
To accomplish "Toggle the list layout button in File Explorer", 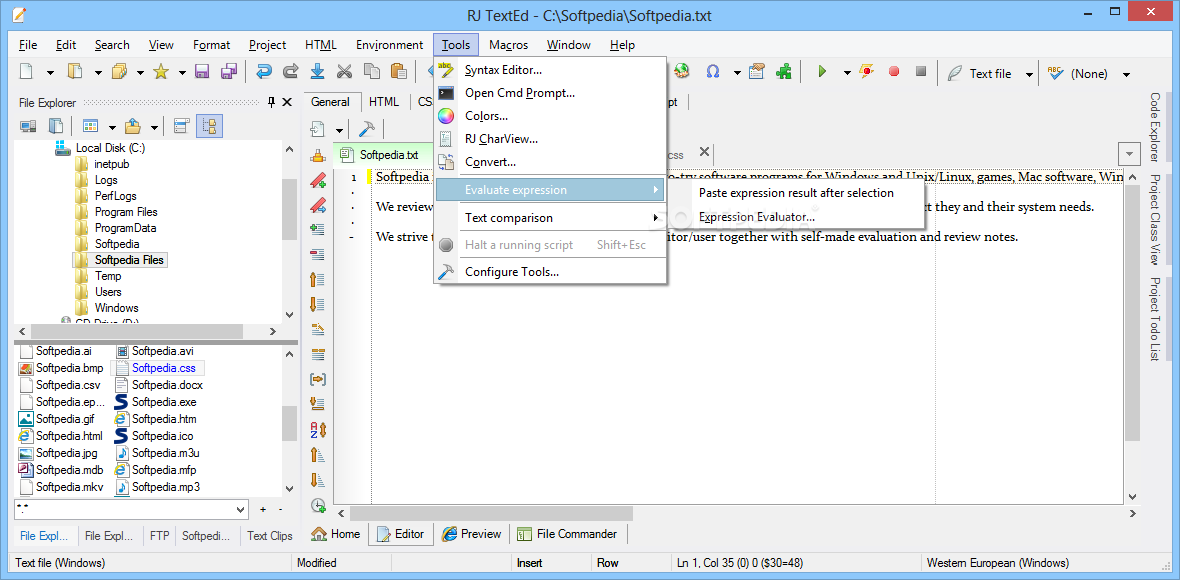I will click(x=181, y=126).
